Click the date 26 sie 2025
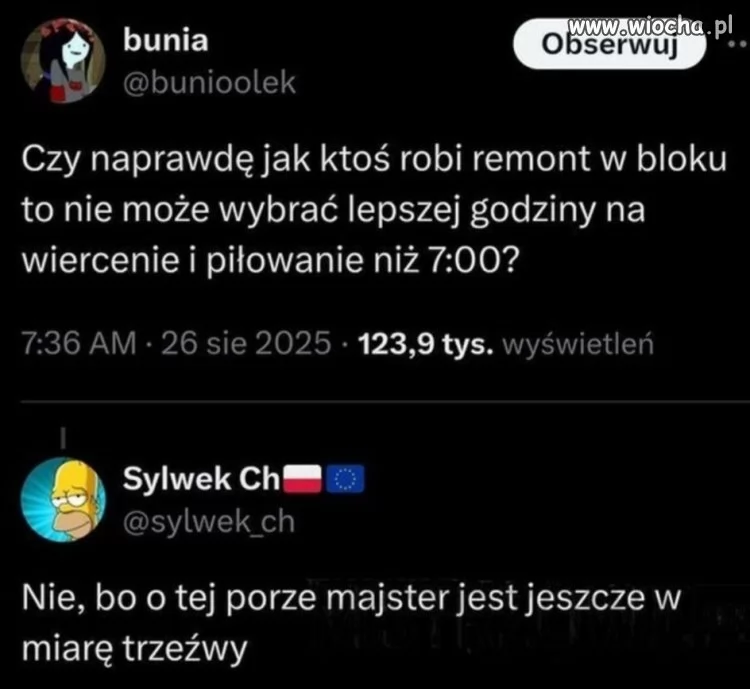The height and width of the screenshot is (689, 750). [246, 343]
